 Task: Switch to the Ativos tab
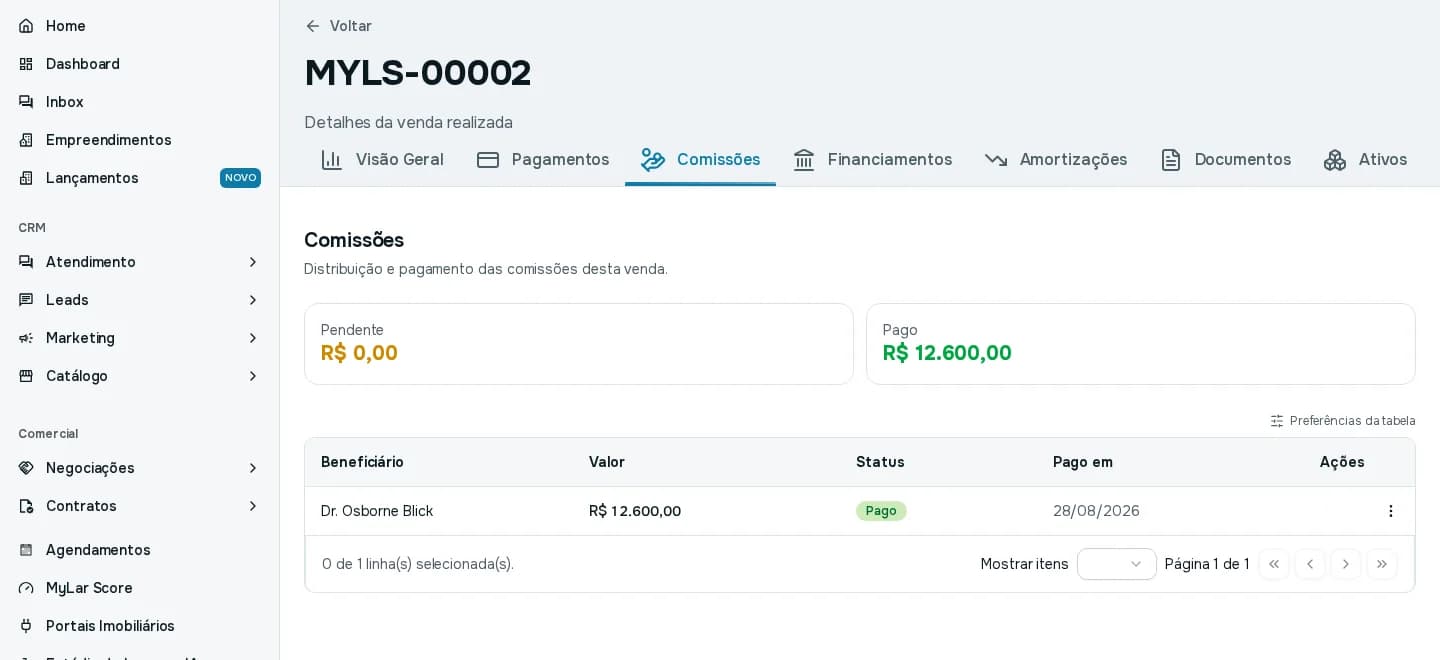pyautogui.click(x=1365, y=160)
